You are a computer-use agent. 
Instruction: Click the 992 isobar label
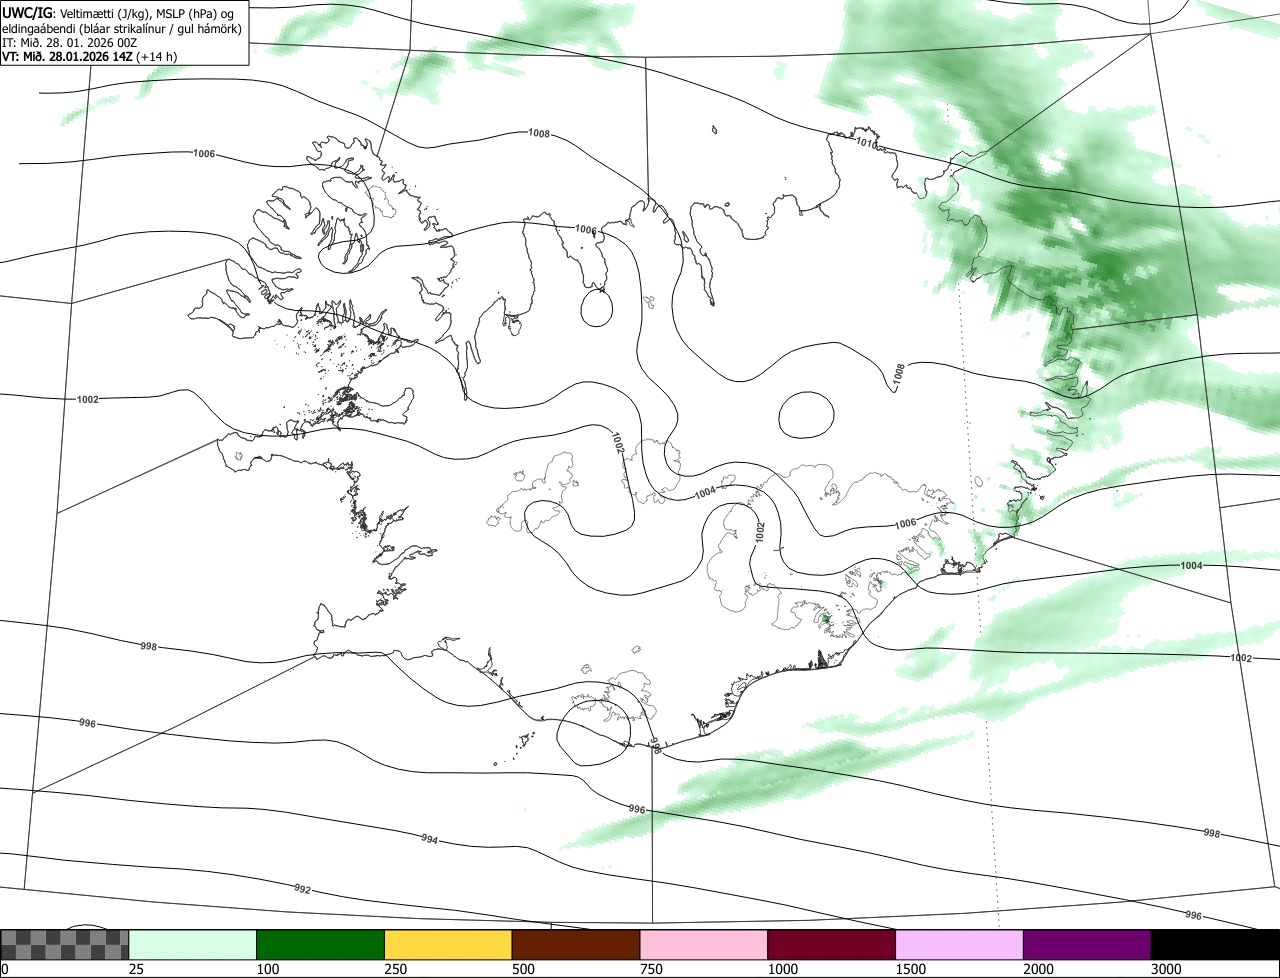[x=302, y=888]
